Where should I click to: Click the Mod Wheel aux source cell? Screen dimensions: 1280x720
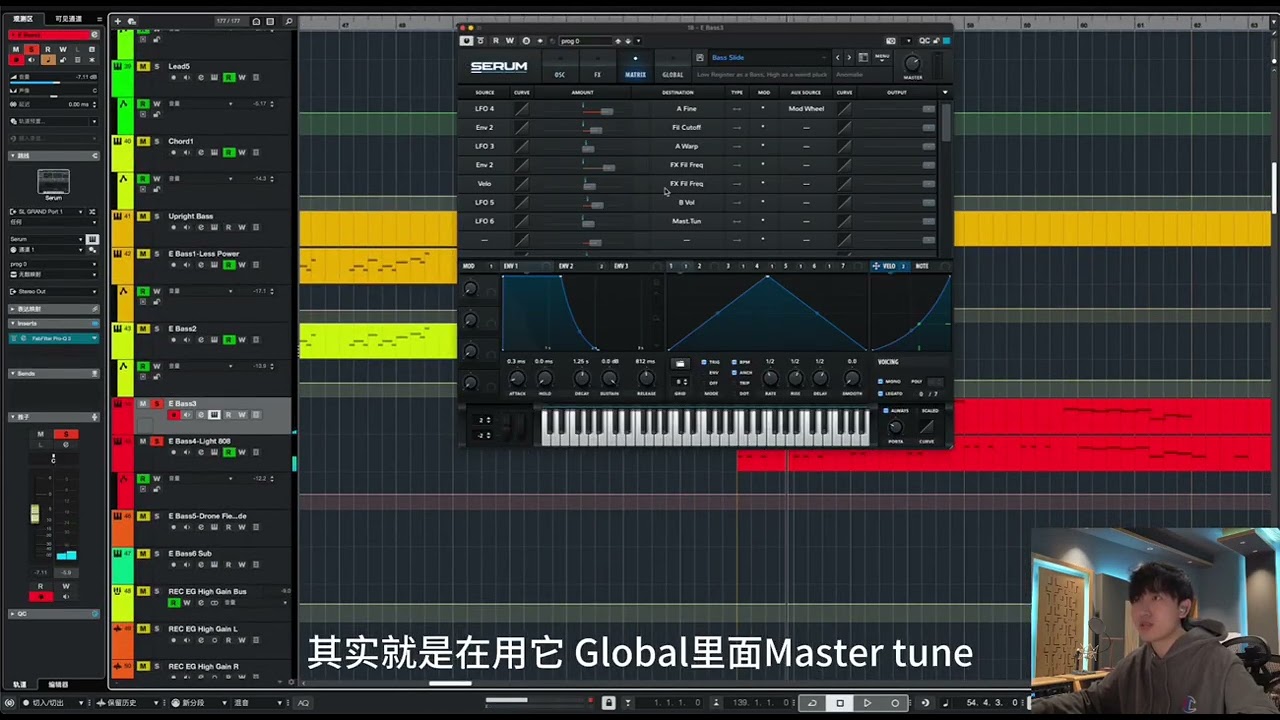point(806,109)
